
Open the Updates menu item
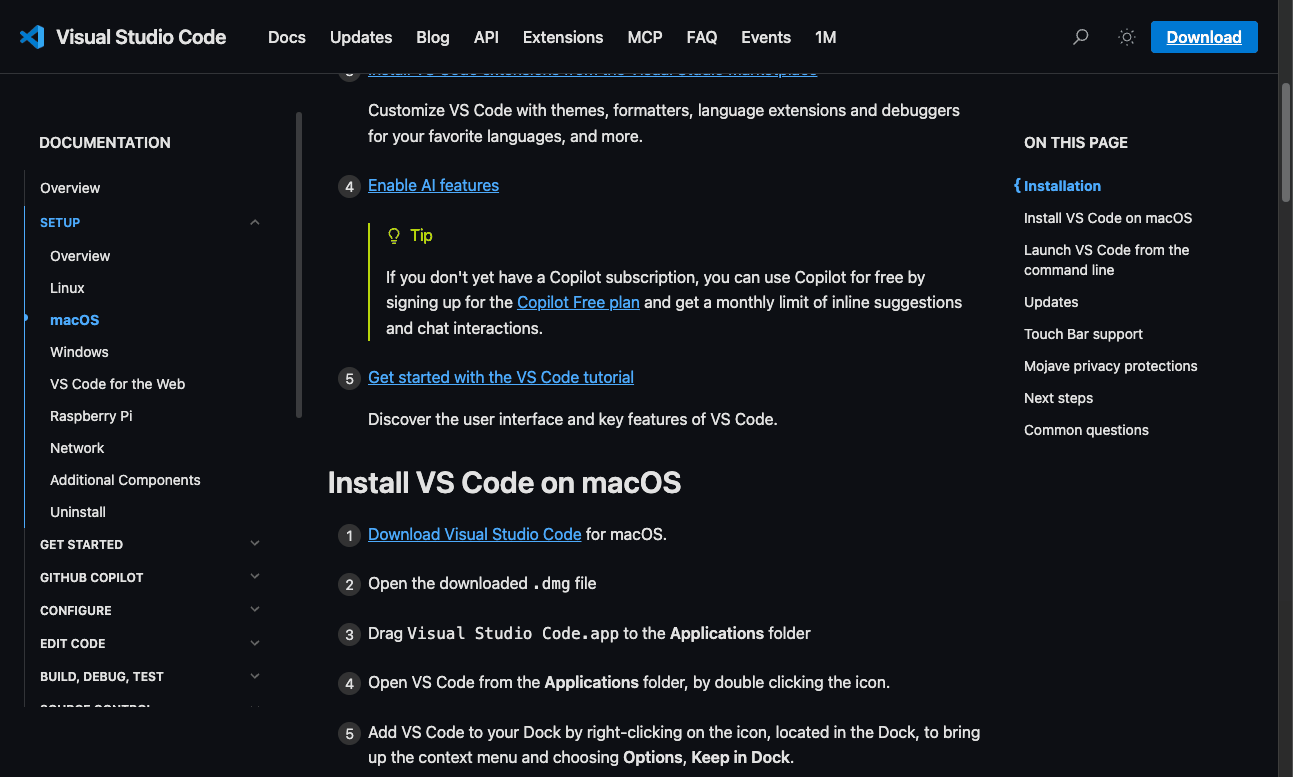pos(361,37)
